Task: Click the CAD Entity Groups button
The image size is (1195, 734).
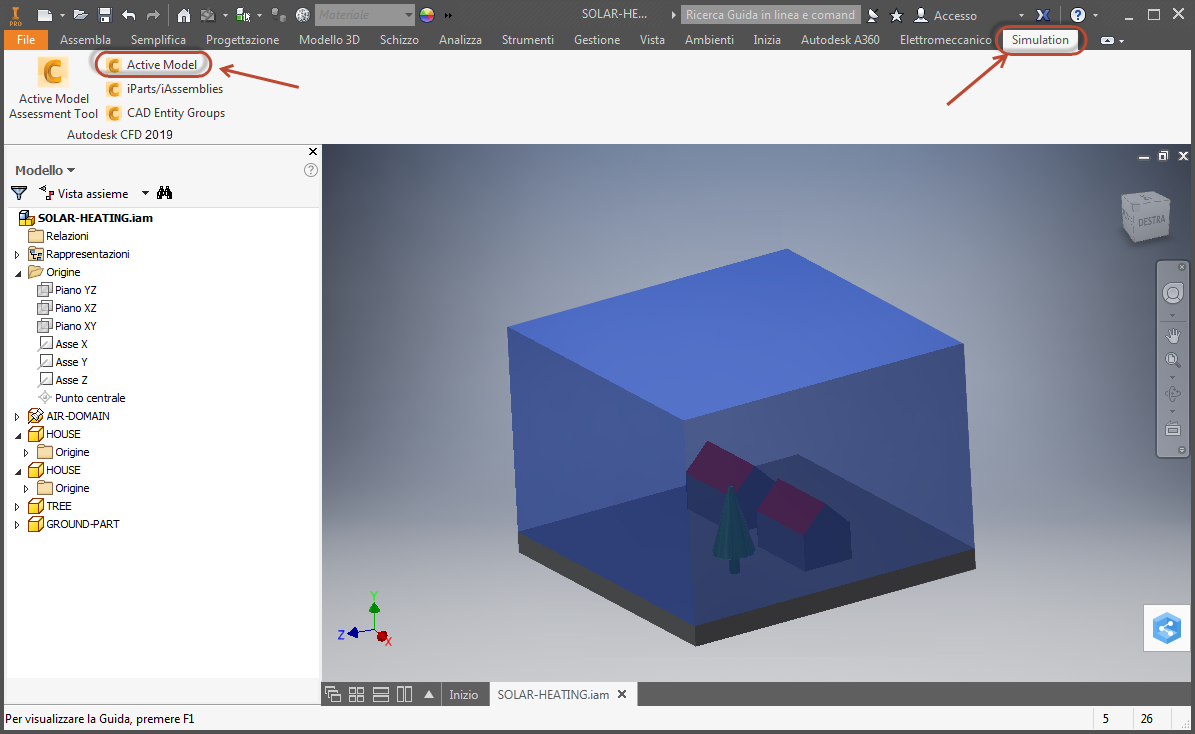Action: [166, 113]
